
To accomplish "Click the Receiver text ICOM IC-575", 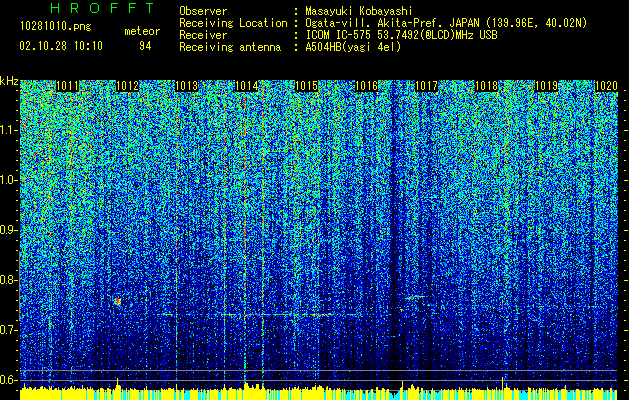I will (338, 35).
